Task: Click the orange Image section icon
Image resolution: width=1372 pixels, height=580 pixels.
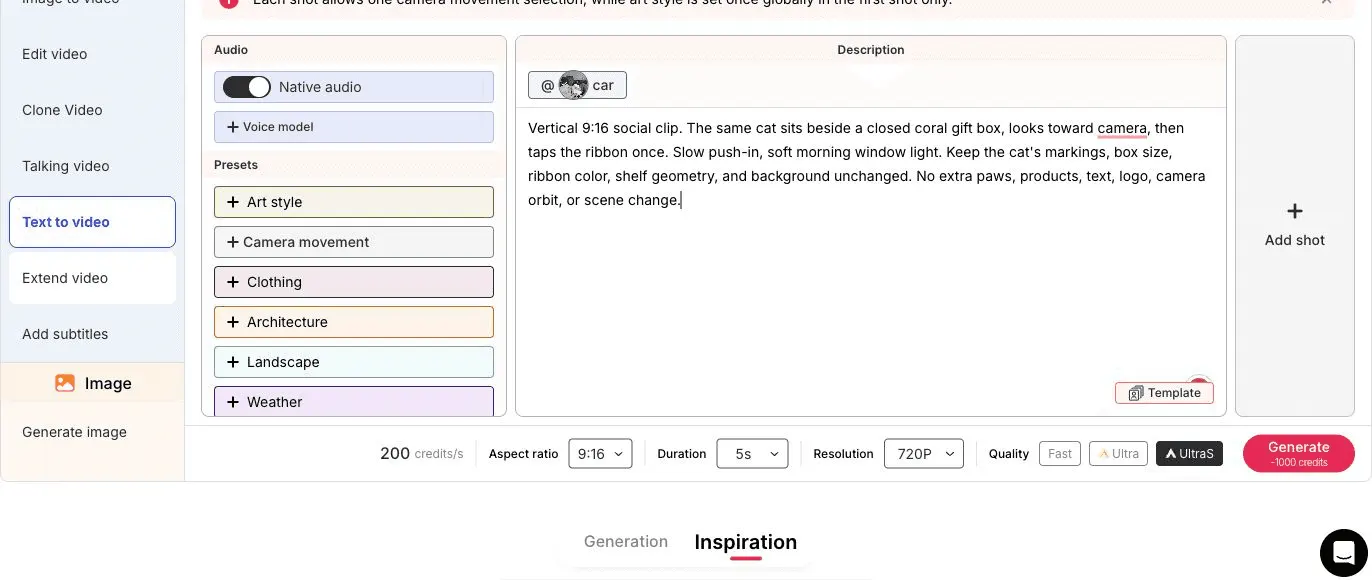Action: 65,383
